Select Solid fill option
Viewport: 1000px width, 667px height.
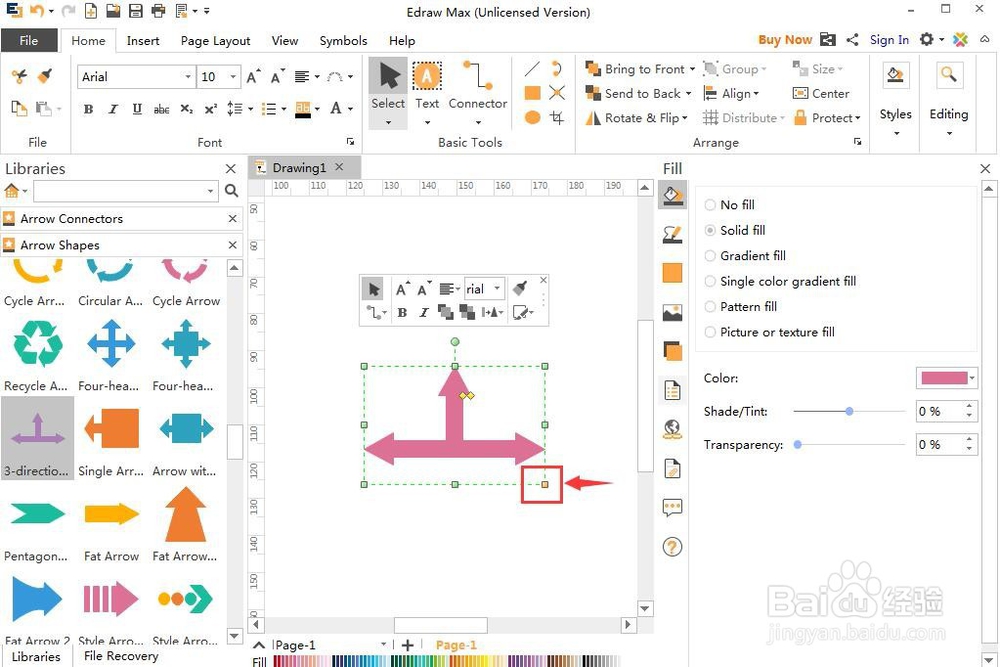735,230
